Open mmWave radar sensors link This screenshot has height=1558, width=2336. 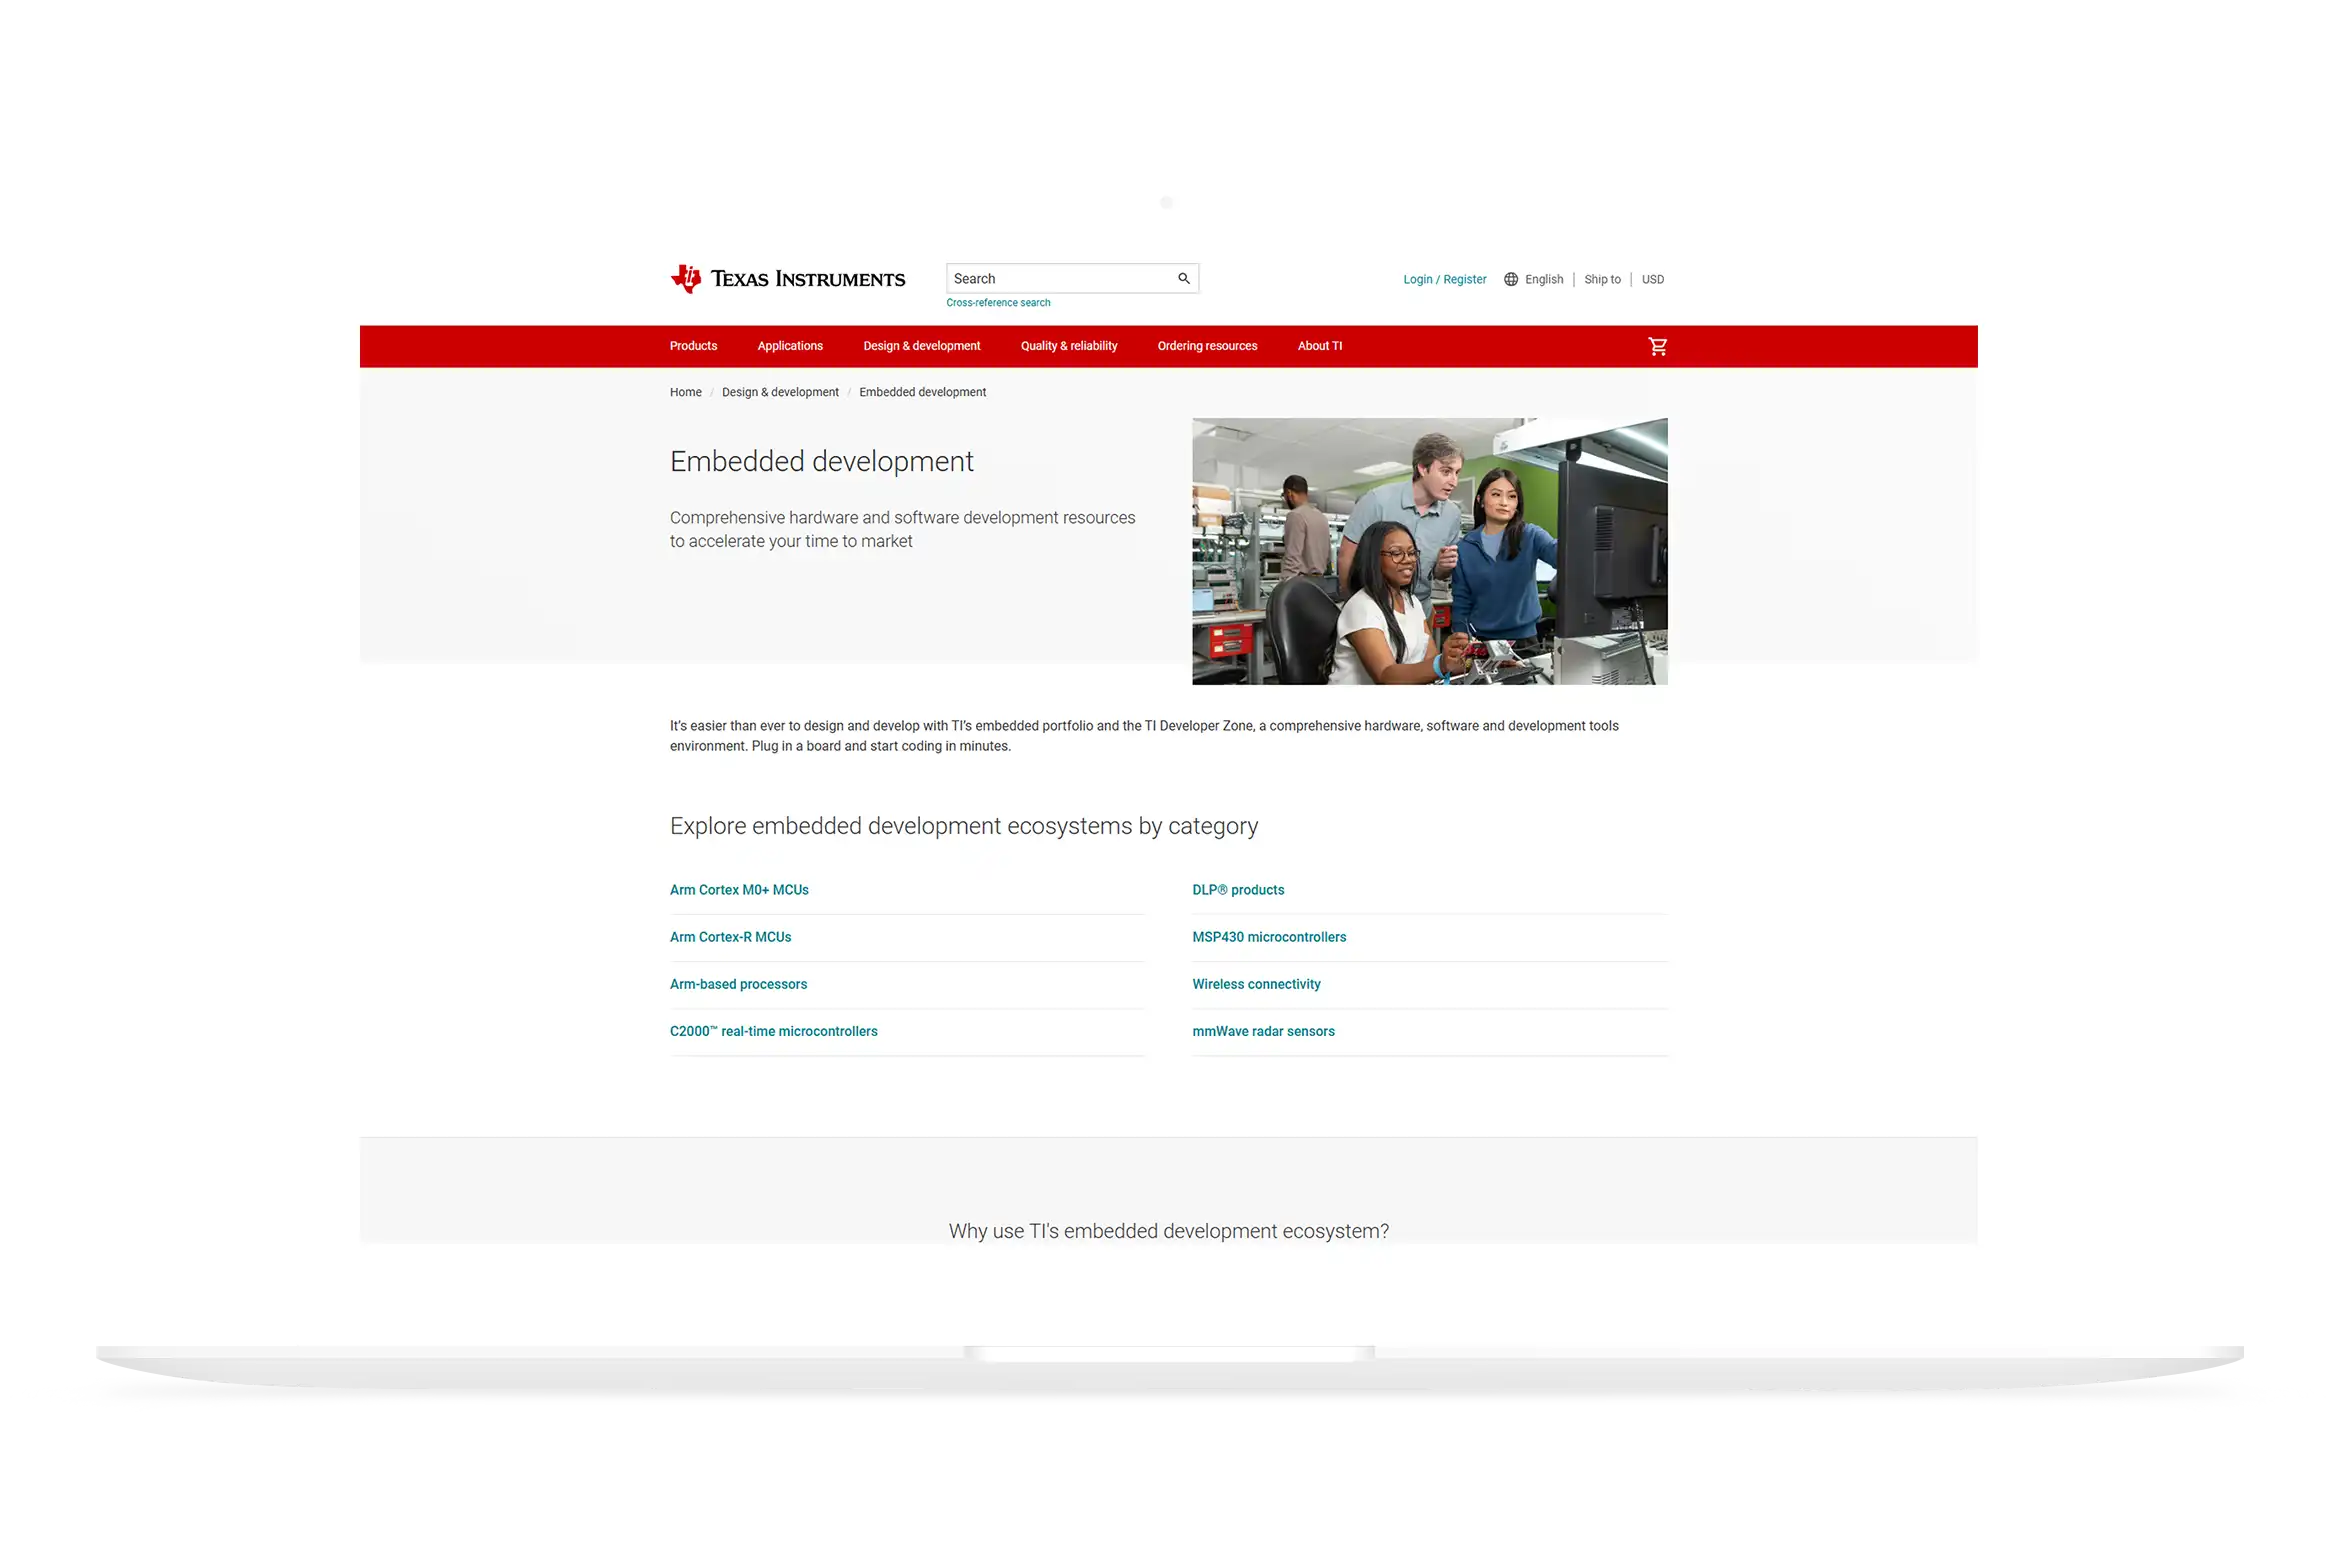pos(1263,1031)
